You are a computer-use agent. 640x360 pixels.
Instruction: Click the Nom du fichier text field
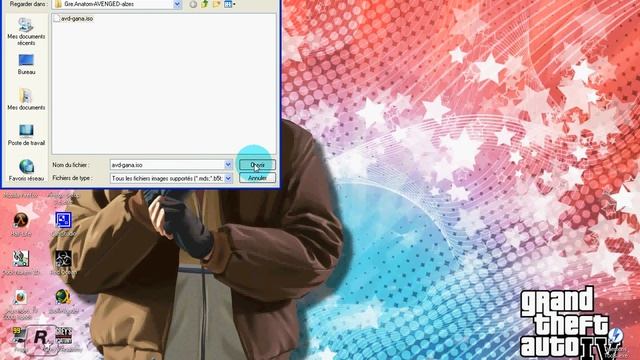click(167, 165)
